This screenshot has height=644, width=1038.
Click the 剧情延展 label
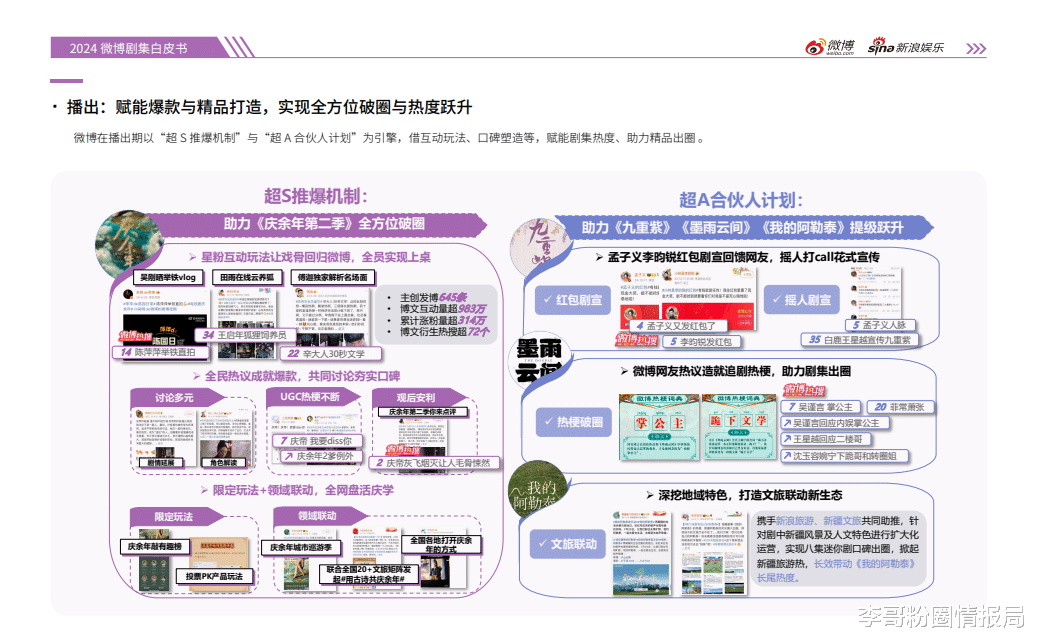160,463
